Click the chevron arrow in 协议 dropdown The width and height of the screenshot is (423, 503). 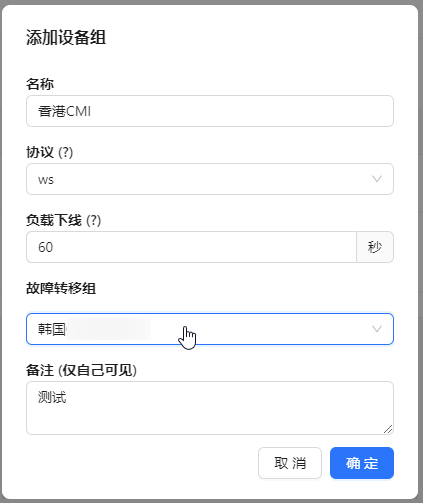click(377, 179)
